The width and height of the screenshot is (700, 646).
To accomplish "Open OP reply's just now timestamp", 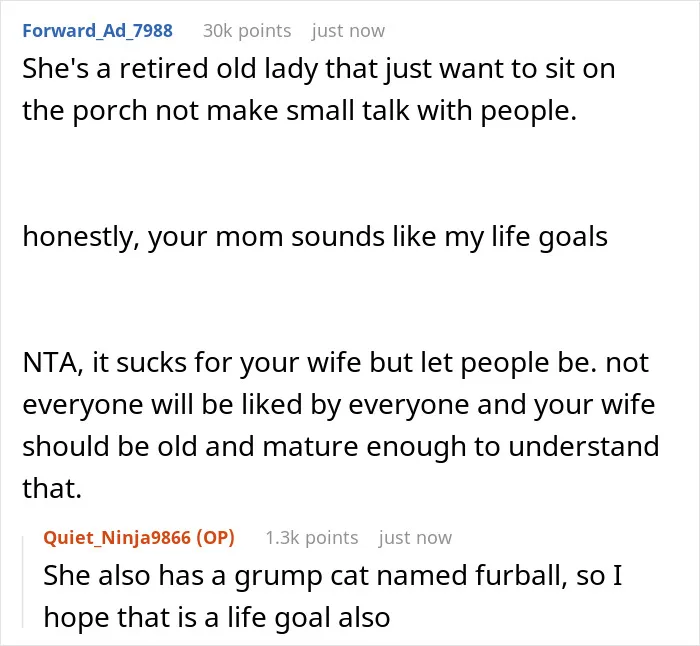I will (415, 538).
